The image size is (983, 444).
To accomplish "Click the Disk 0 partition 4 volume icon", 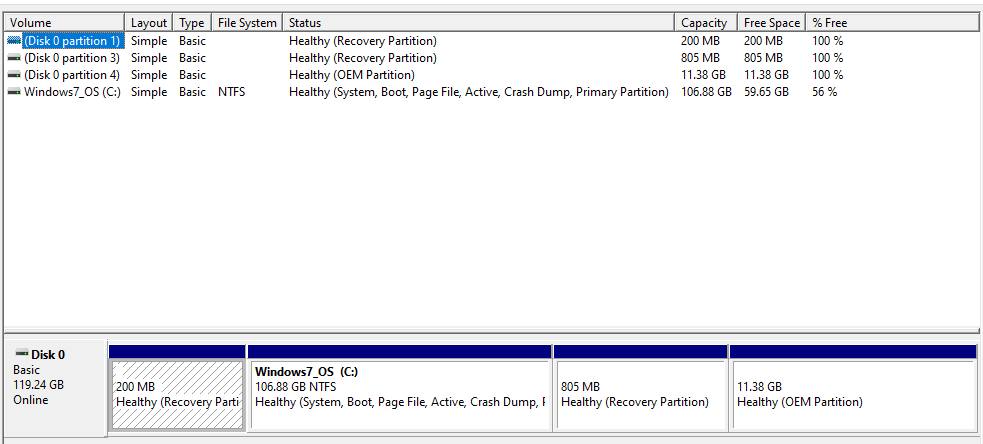I will pyautogui.click(x=14, y=75).
